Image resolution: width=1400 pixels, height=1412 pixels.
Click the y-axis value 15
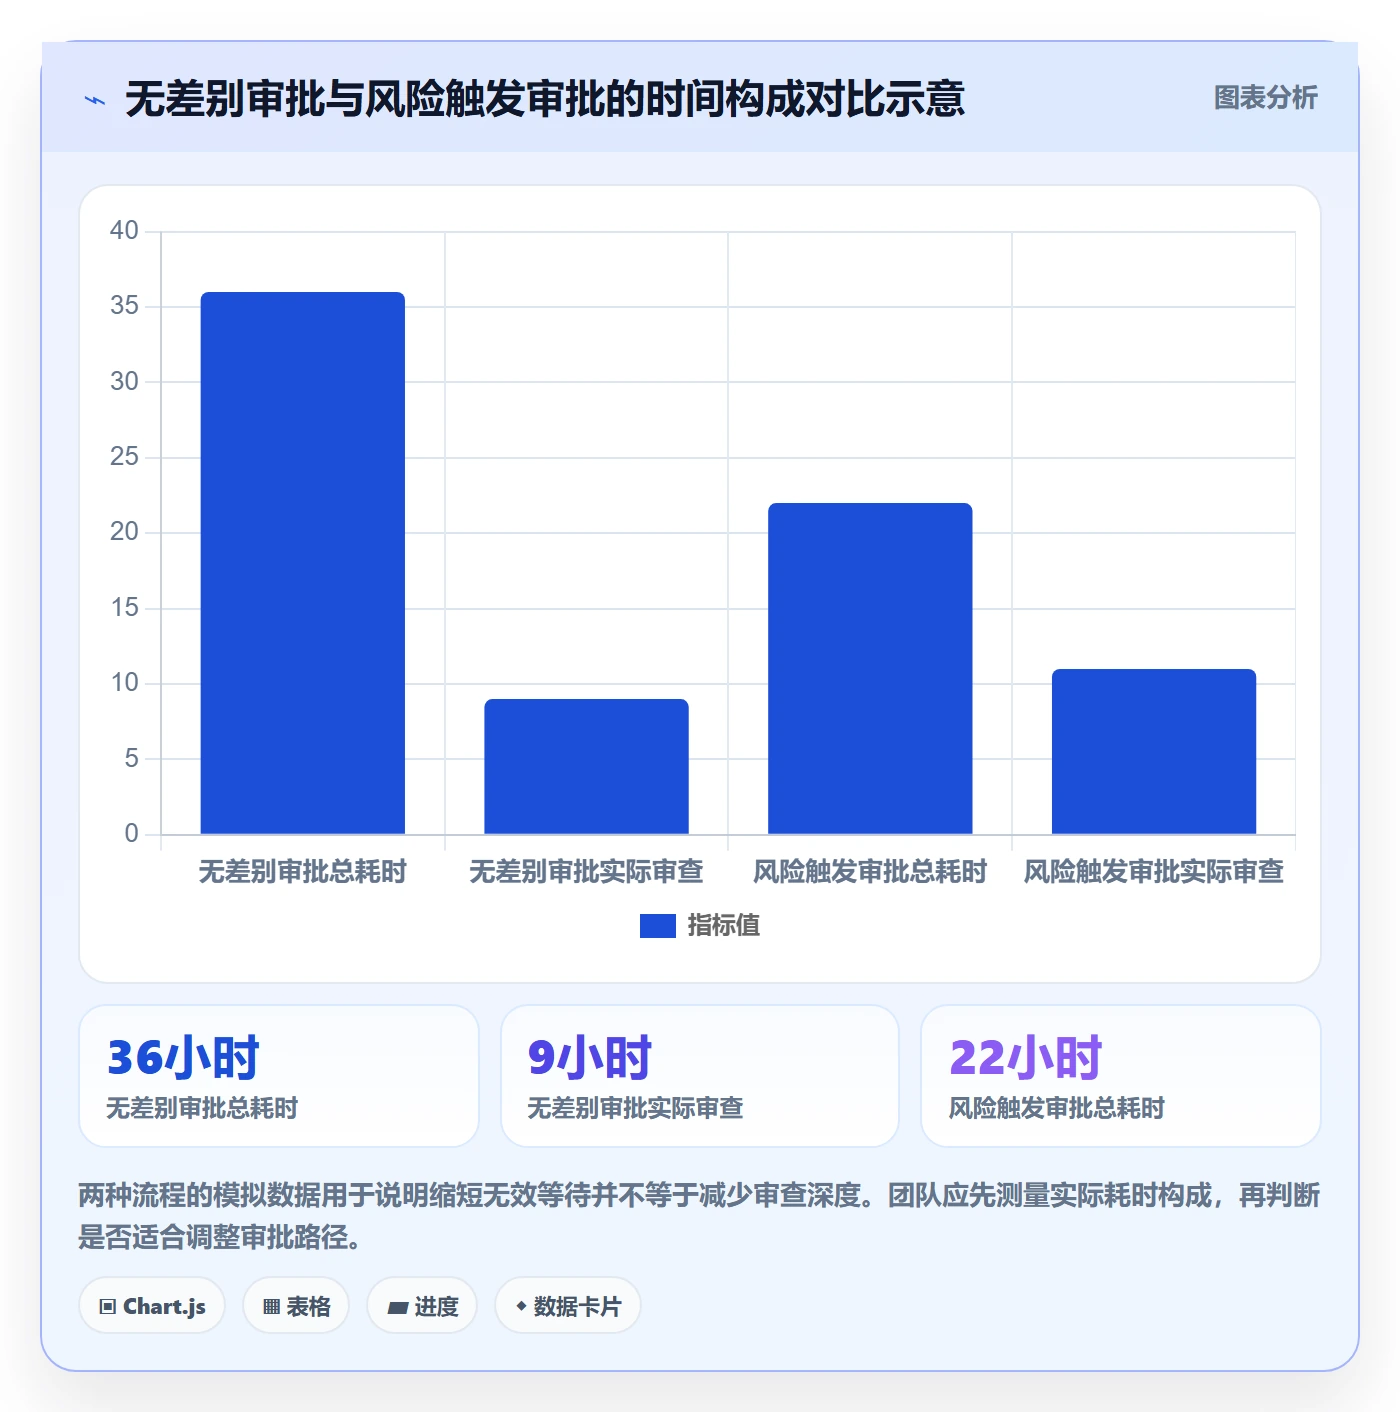click(x=124, y=608)
